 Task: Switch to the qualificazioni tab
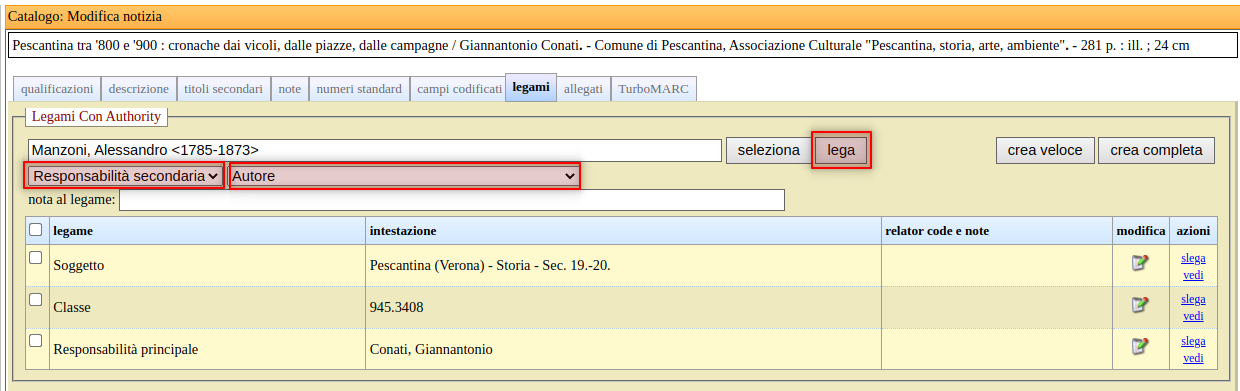pyautogui.click(x=57, y=89)
